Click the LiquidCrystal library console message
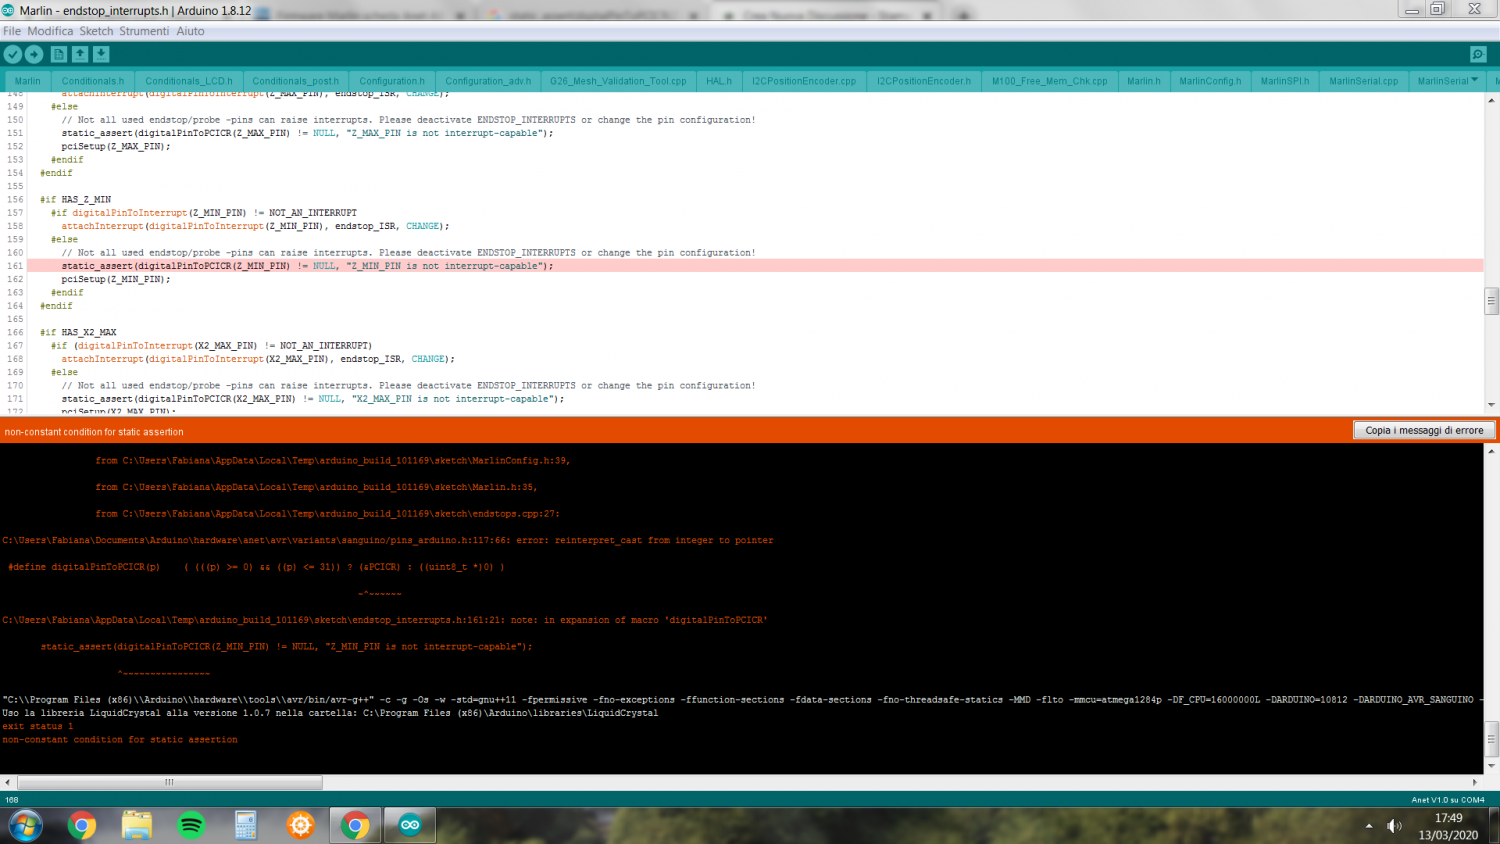This screenshot has height=844, width=1500. [x=330, y=713]
